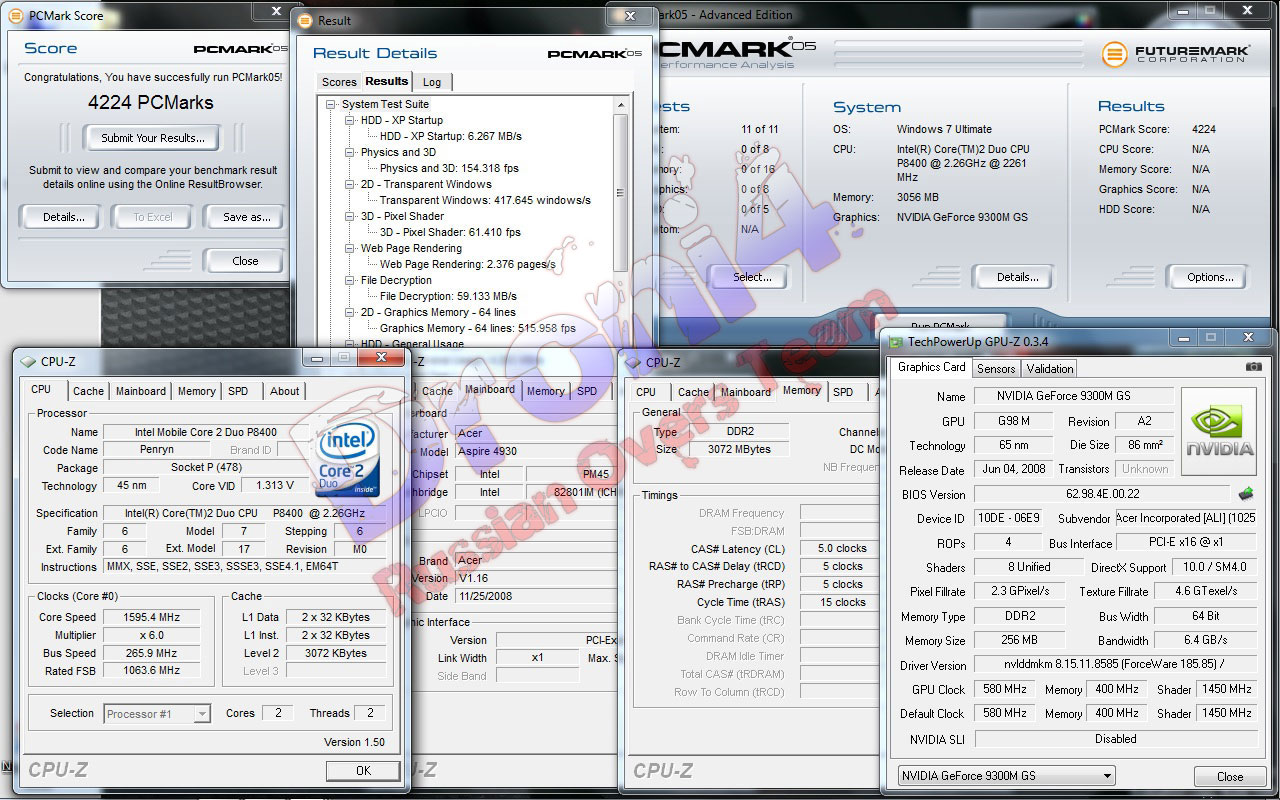Switch to GPU-Z Validation tab

point(1050,368)
